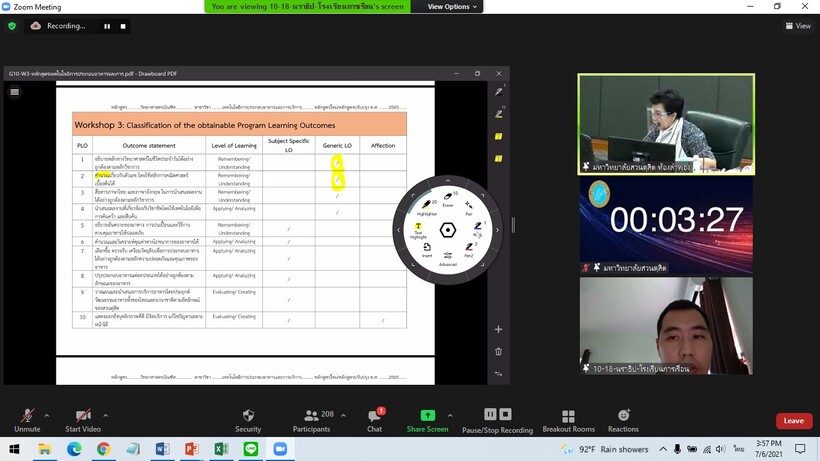The width and height of the screenshot is (820, 461).
Task: Click the green Share Screen button
Action: point(428,421)
